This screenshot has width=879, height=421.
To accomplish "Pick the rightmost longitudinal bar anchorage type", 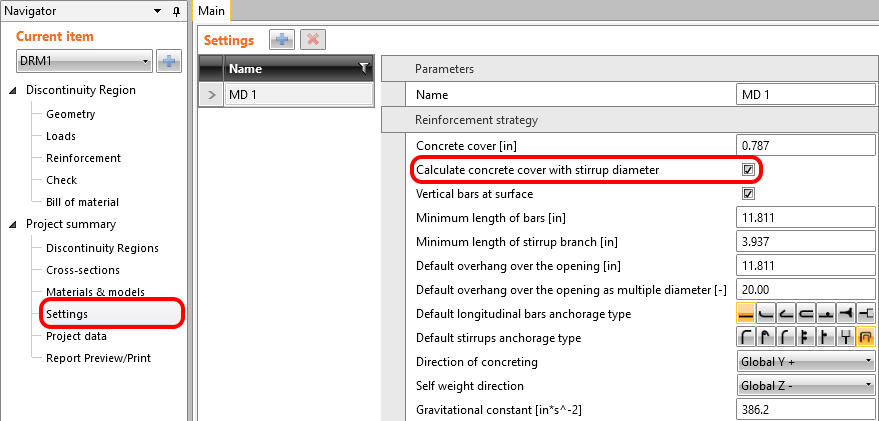I will [x=866, y=314].
